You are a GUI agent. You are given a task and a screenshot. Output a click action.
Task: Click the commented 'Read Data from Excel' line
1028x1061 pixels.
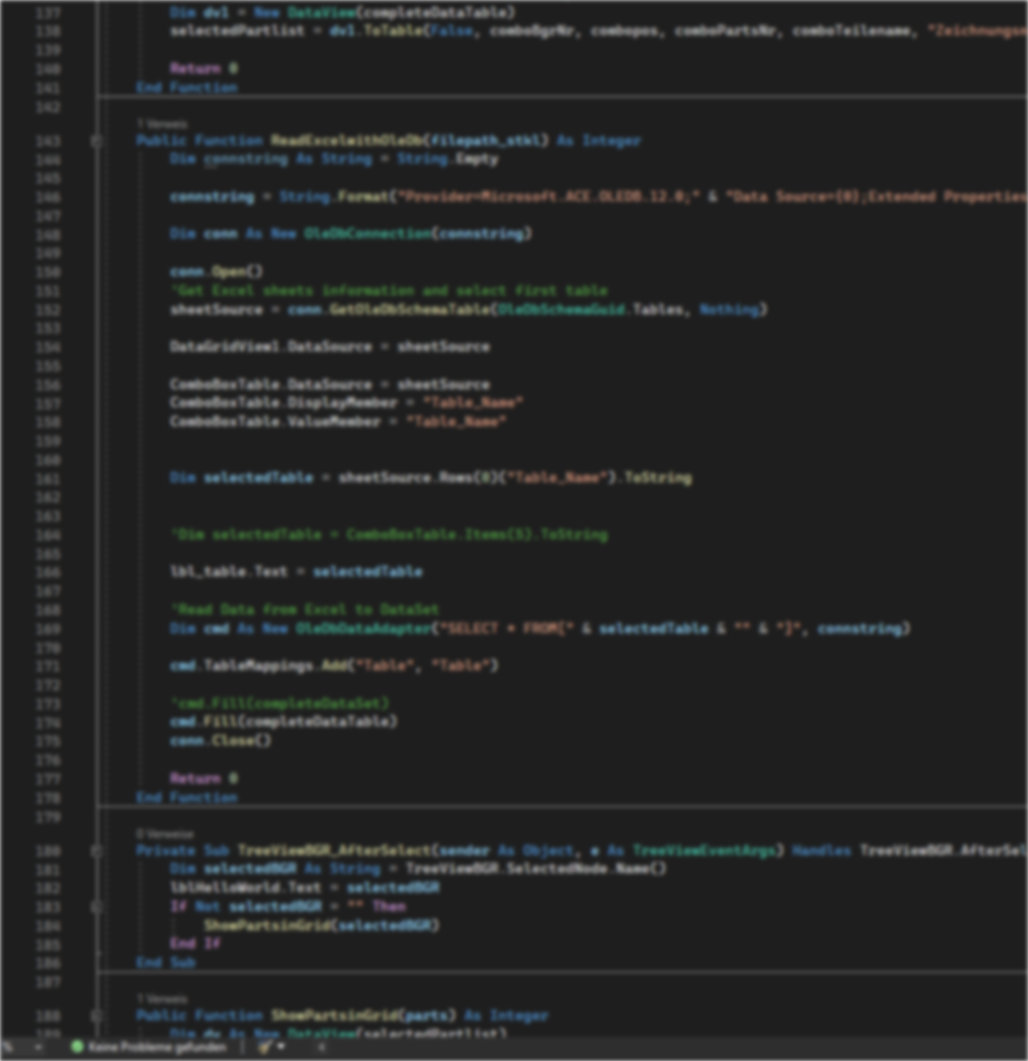point(304,609)
